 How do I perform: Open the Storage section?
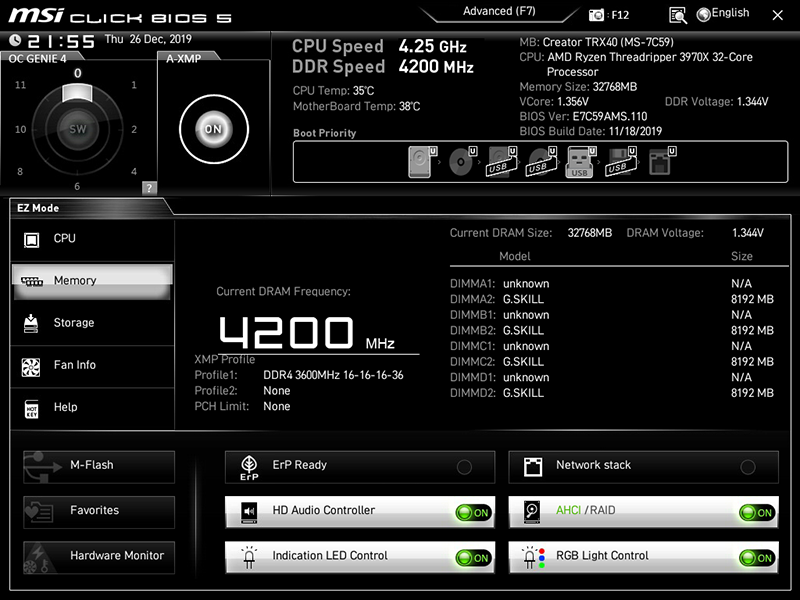click(x=92, y=323)
